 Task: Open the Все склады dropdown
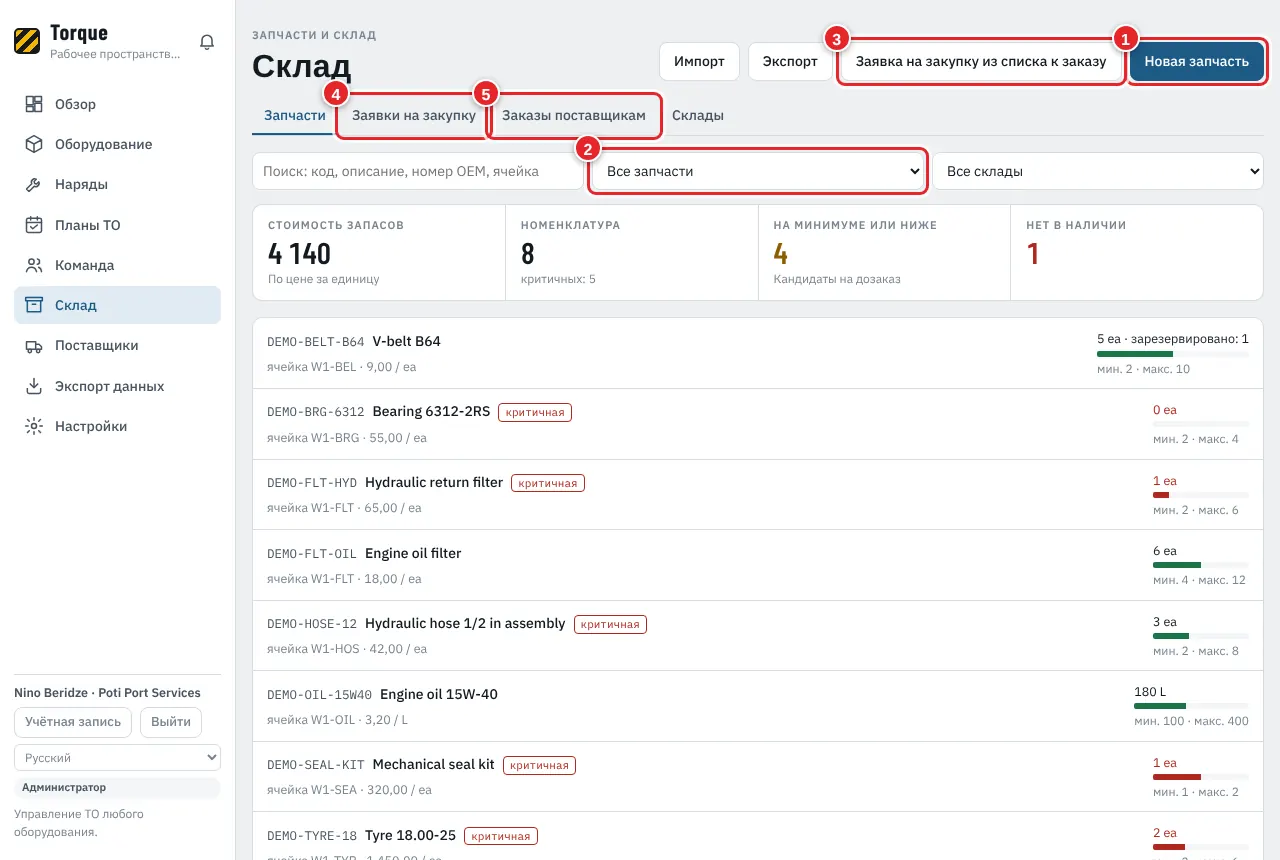coord(1098,171)
